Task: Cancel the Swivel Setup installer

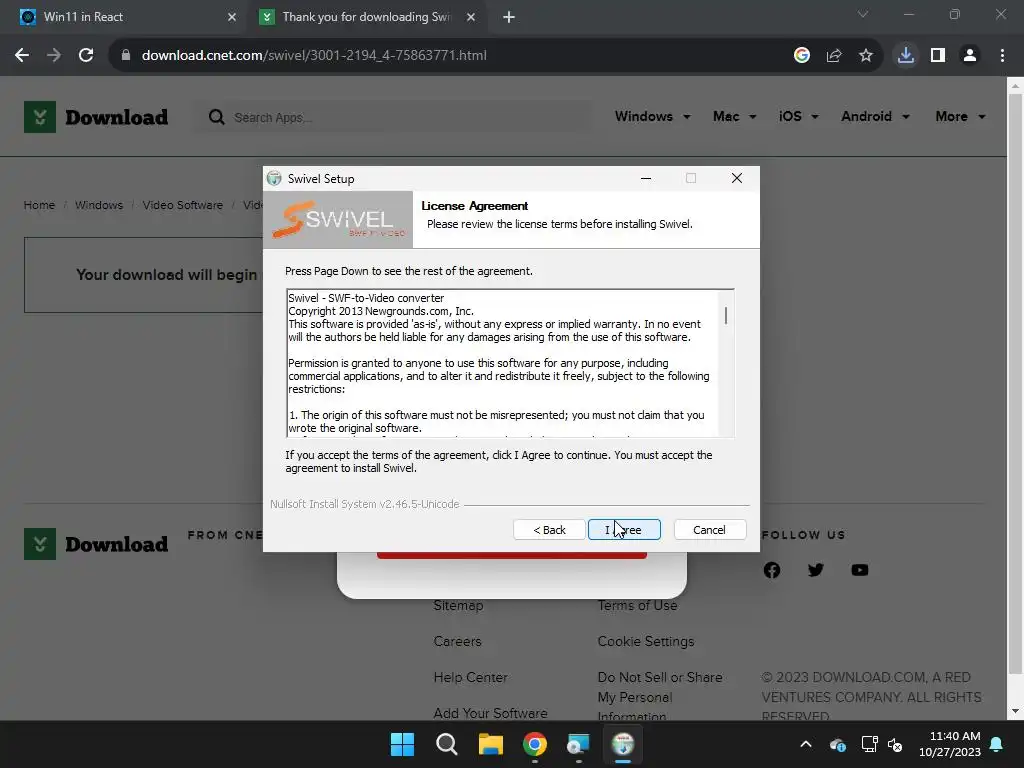Action: (709, 530)
